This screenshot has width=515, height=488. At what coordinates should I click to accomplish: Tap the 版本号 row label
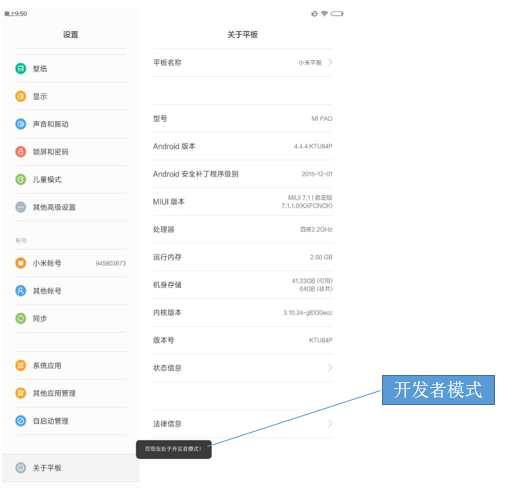point(163,340)
